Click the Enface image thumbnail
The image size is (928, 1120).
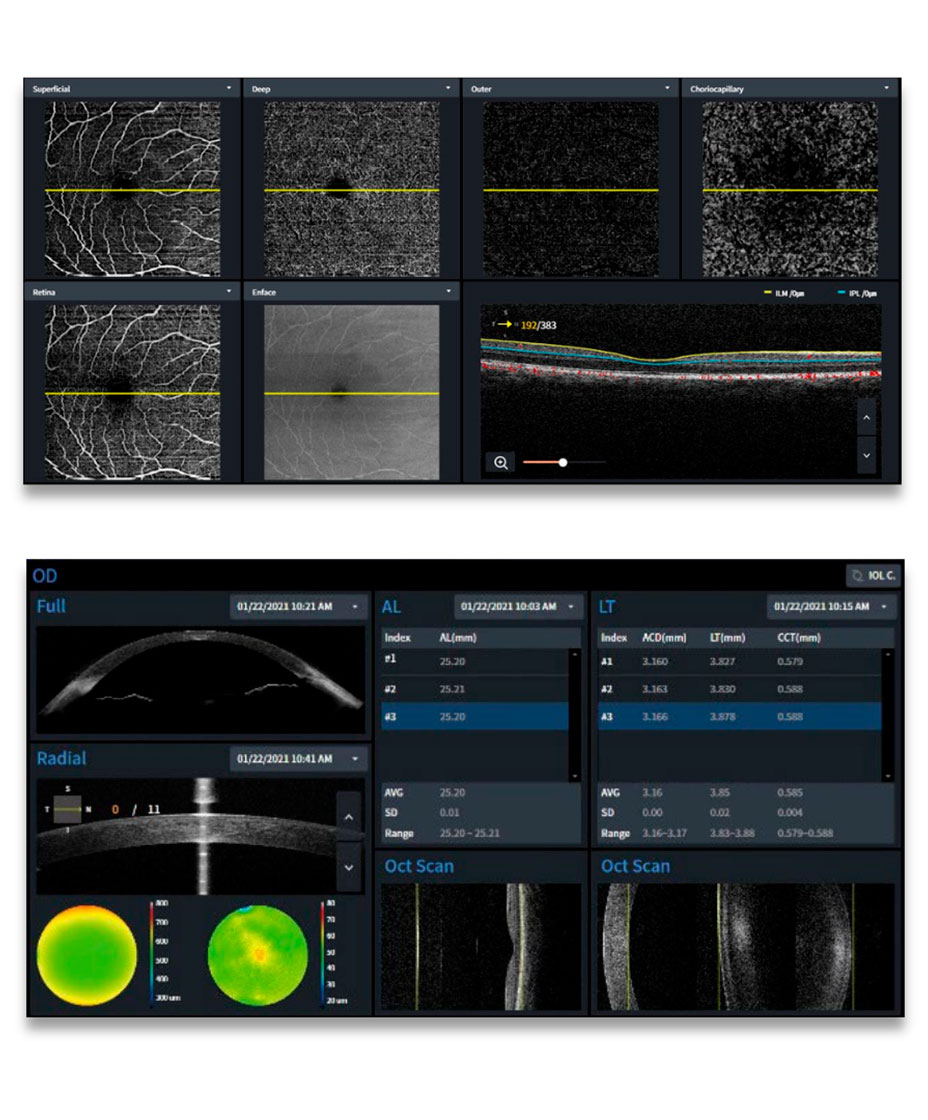point(351,393)
